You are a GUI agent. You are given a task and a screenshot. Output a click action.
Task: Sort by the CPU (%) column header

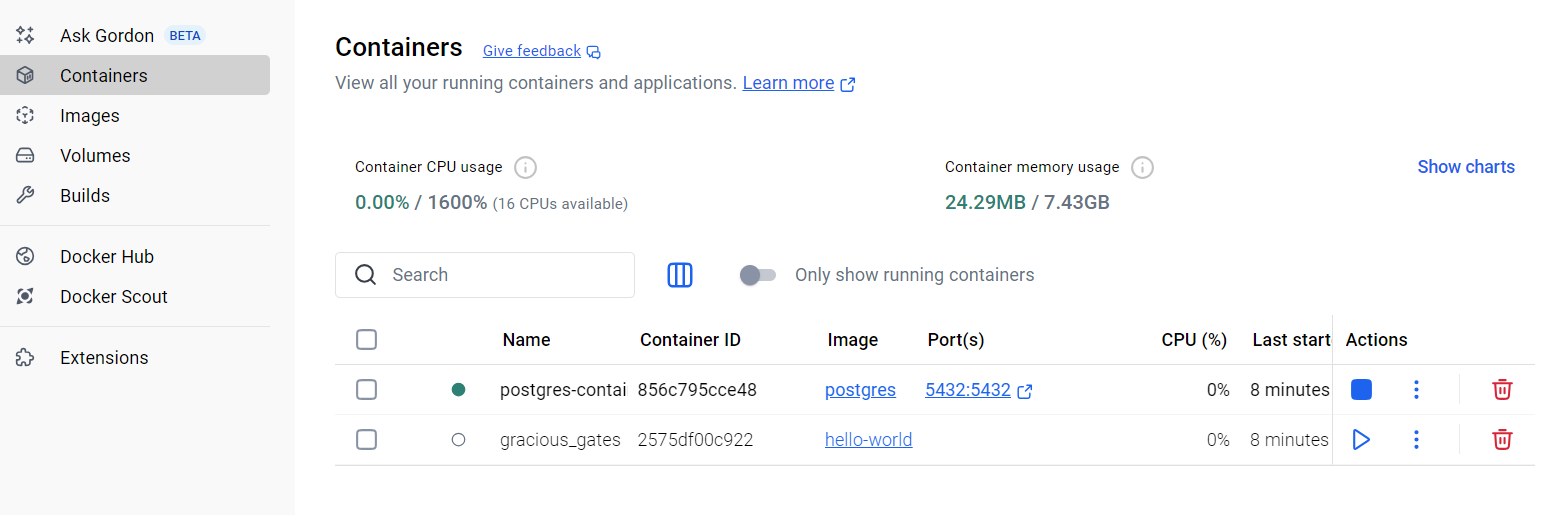1194,340
